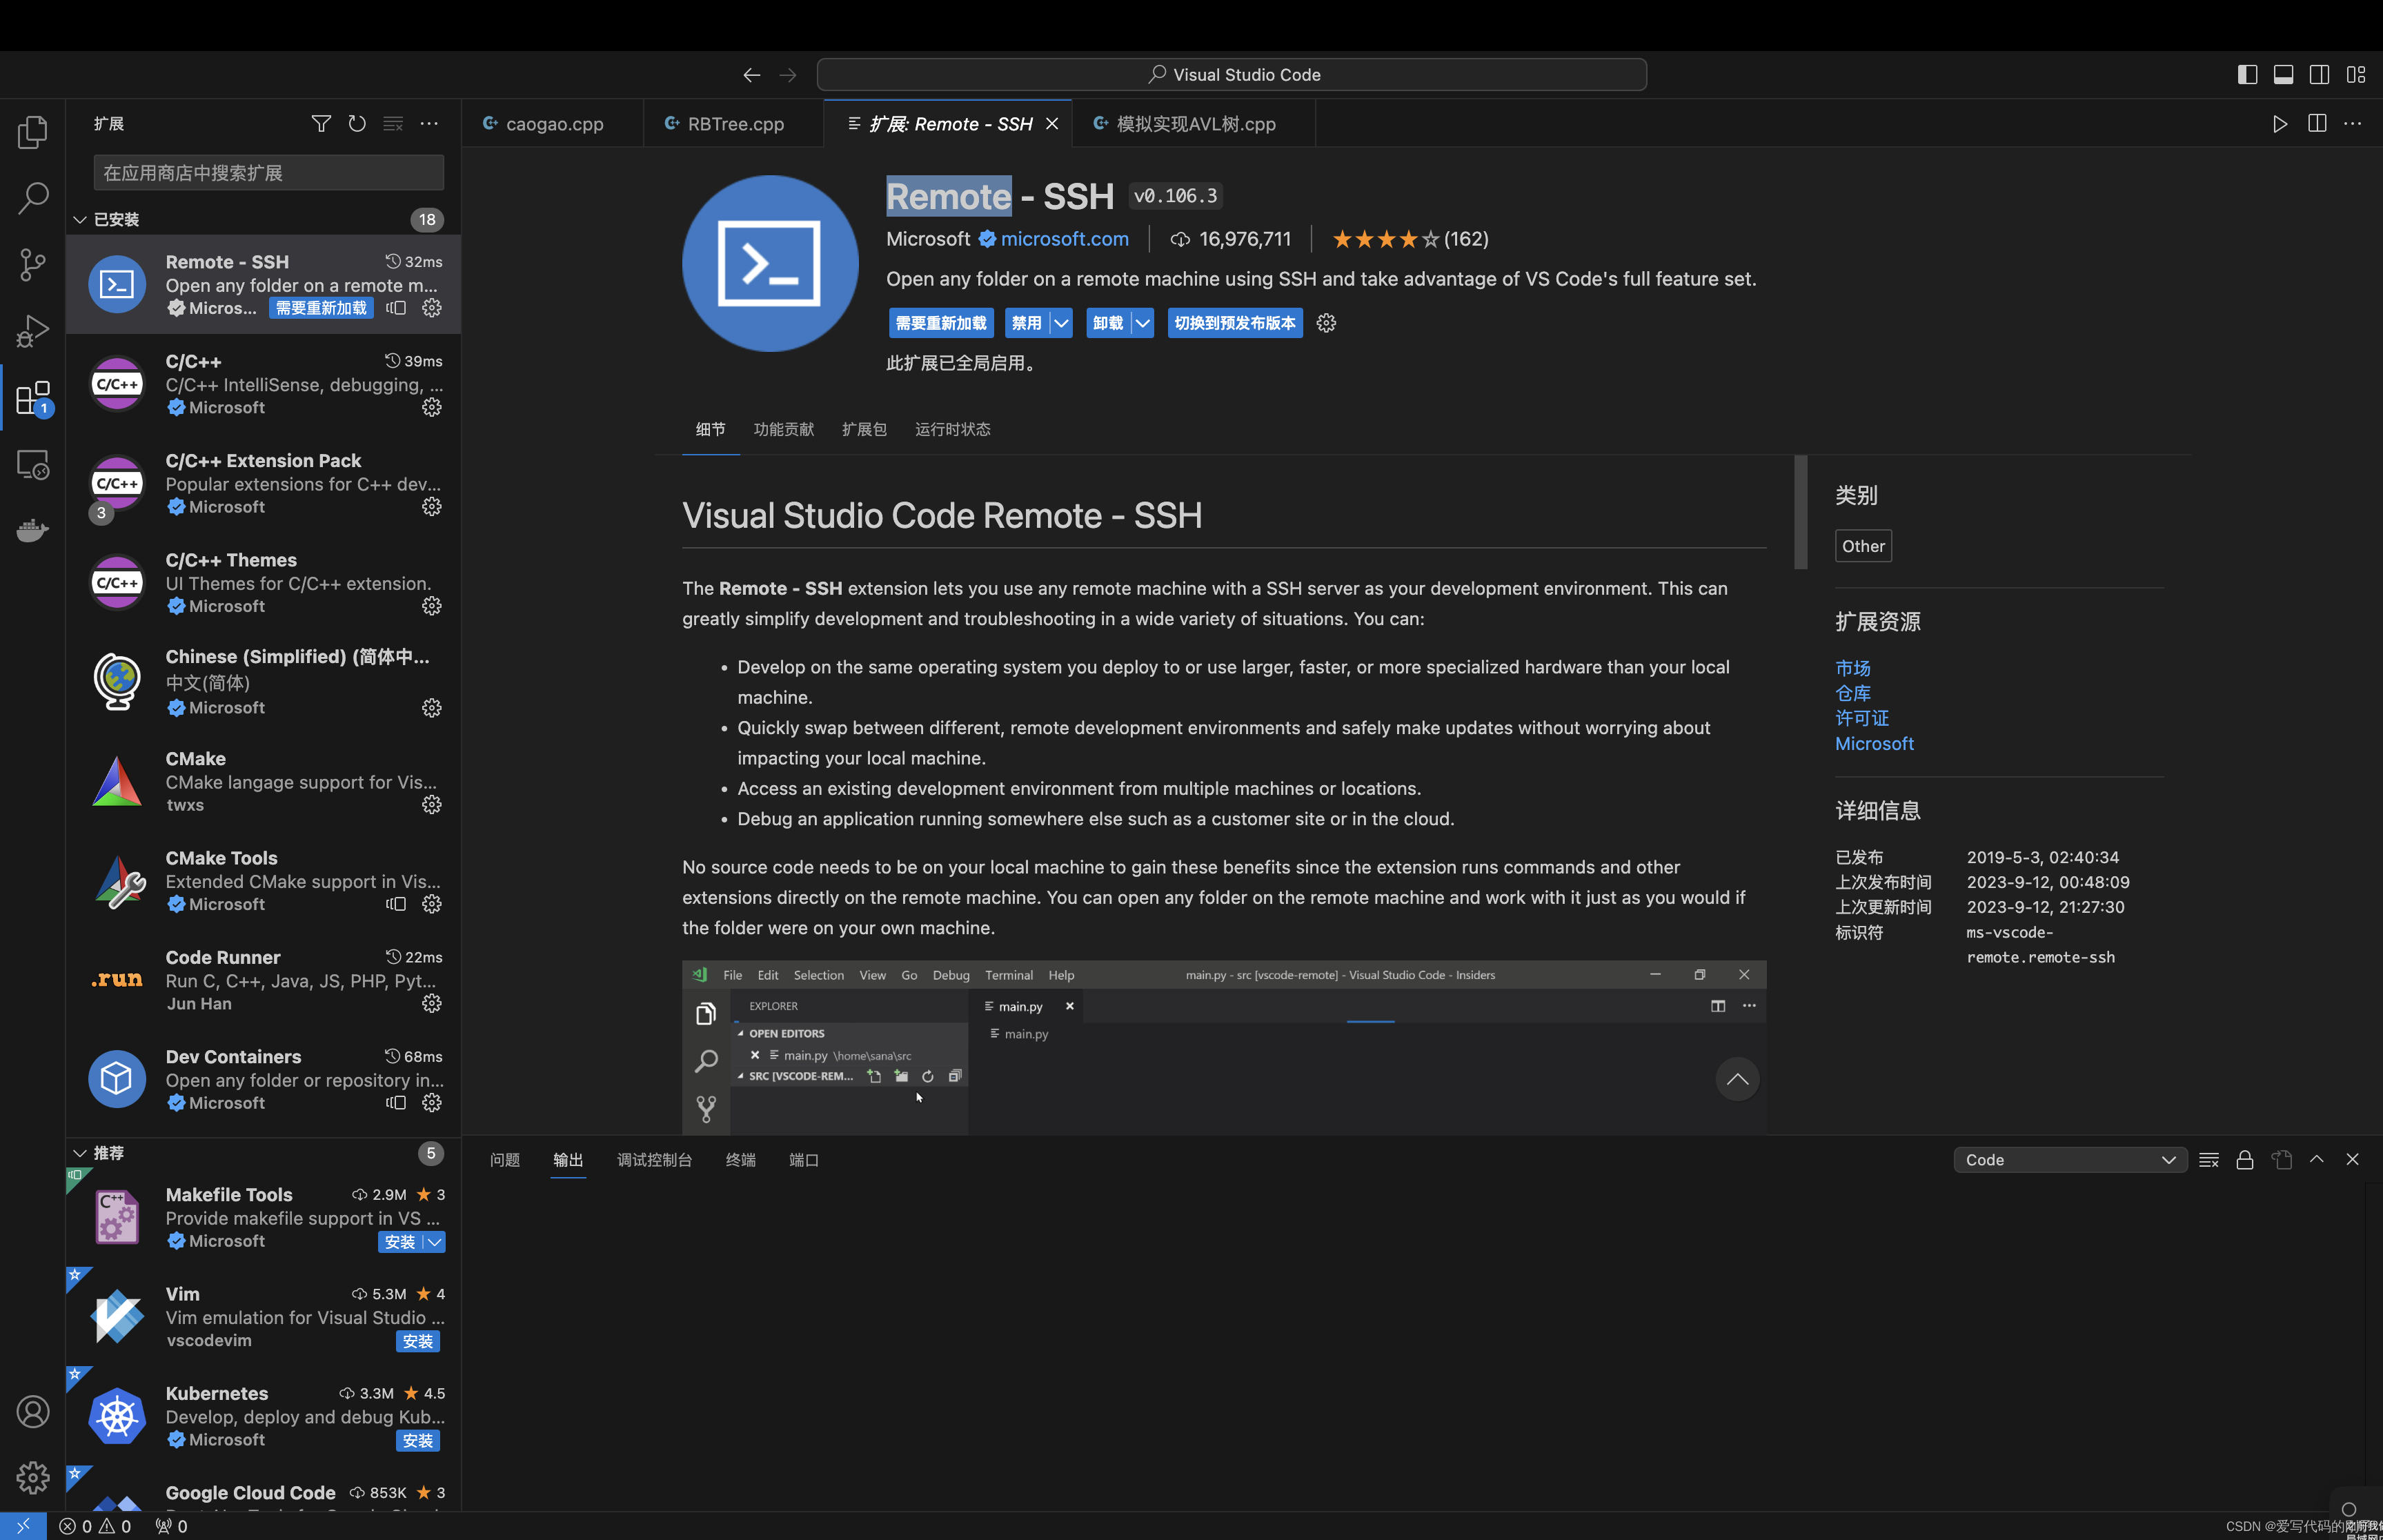Click 切换到预发布版本 button
This screenshot has height=1540, width=2383.
1234,323
